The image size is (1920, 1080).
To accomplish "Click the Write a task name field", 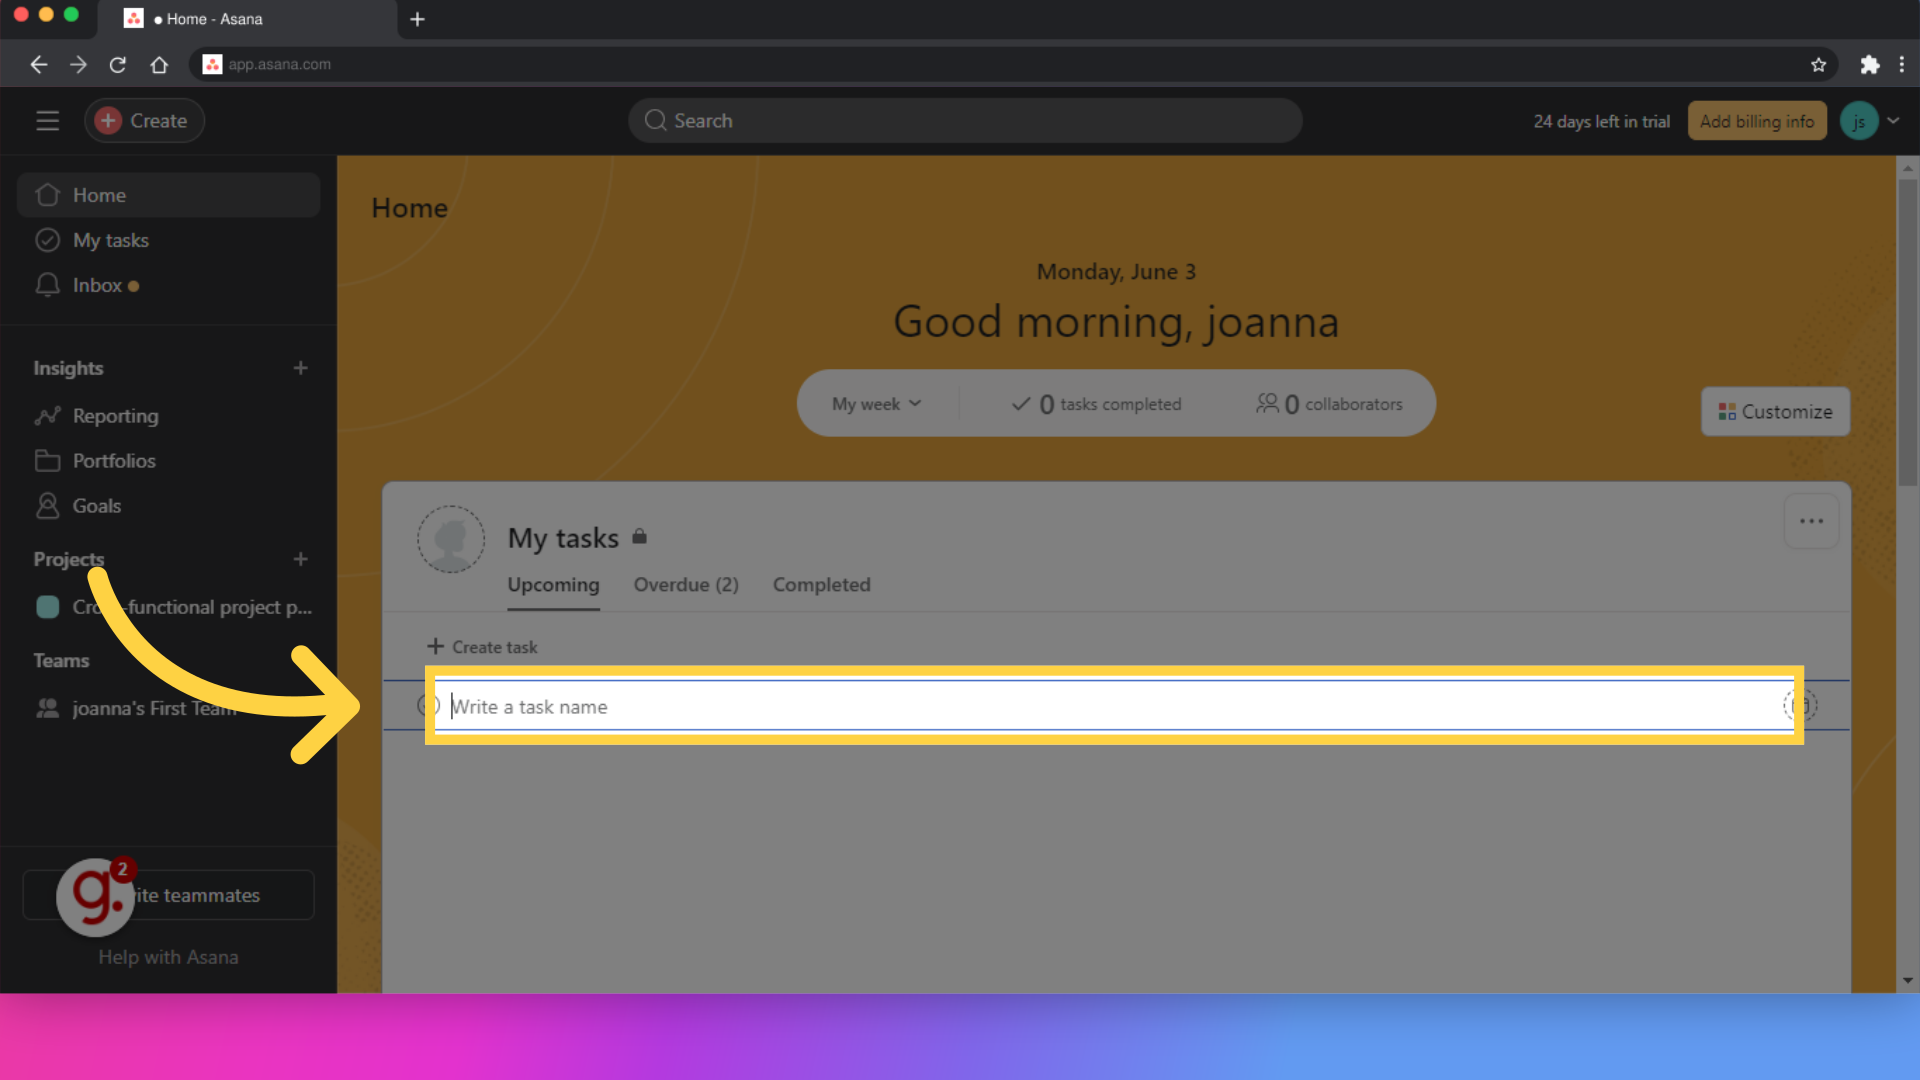I will tap(1113, 706).
